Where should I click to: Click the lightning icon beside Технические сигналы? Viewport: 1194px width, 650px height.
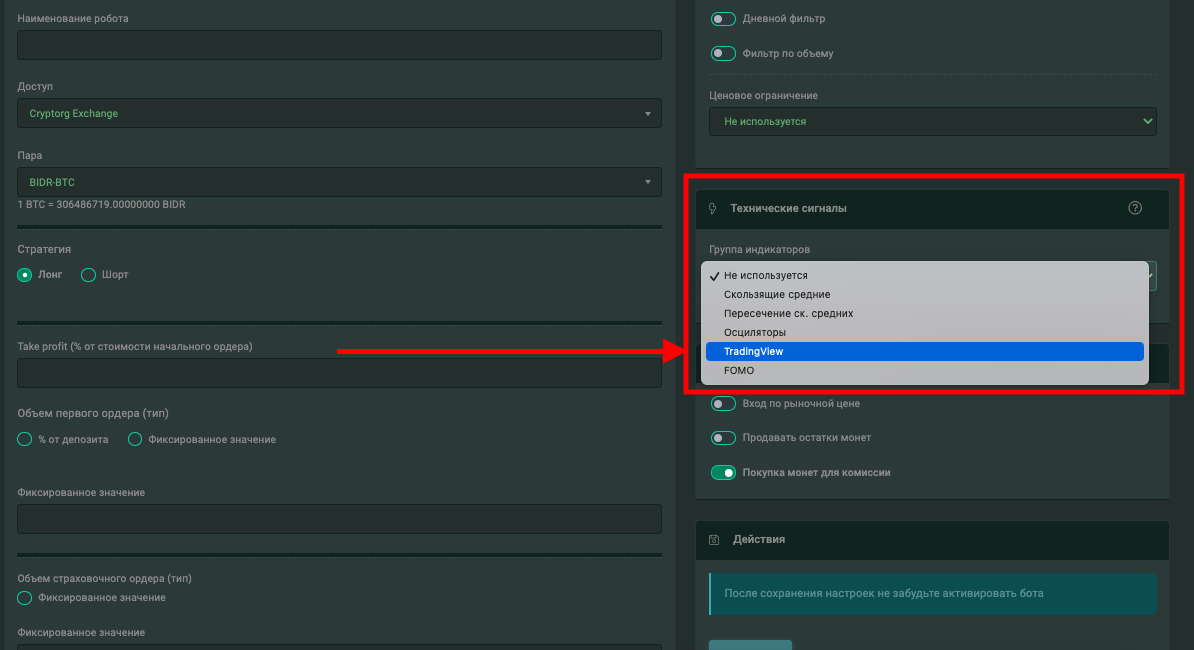712,209
